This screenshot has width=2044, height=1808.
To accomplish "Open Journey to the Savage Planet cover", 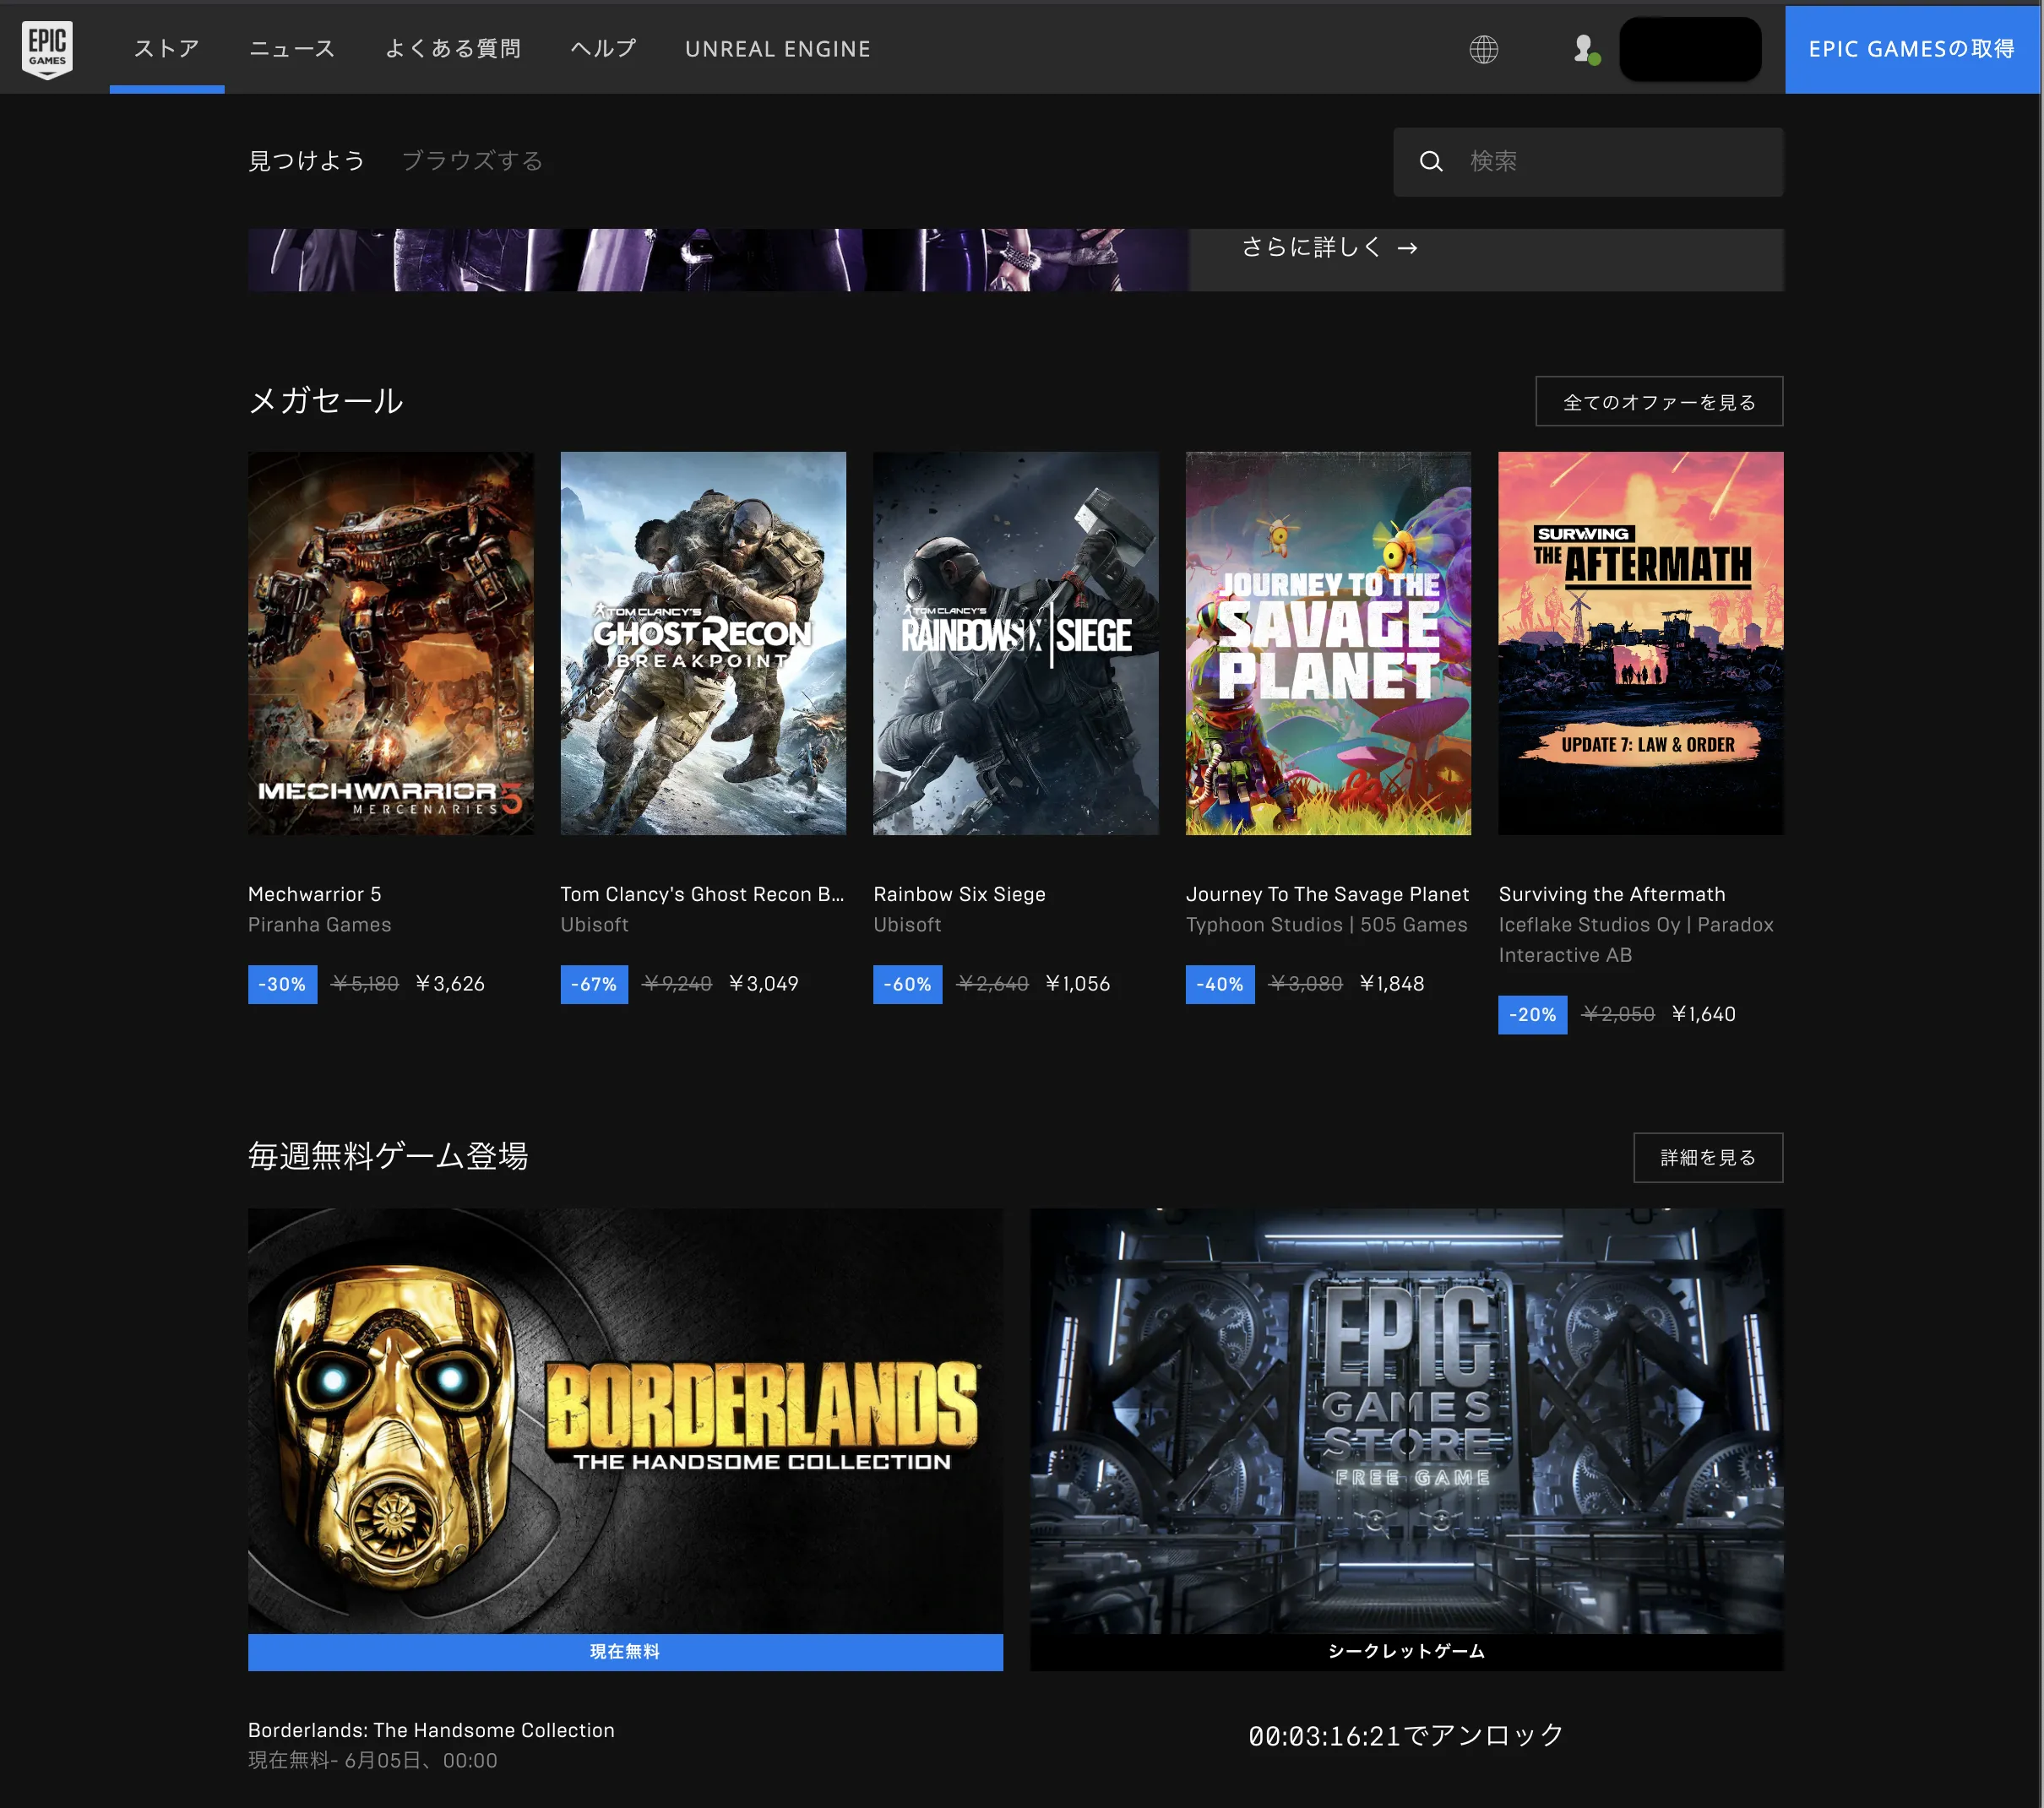I will [x=1328, y=643].
